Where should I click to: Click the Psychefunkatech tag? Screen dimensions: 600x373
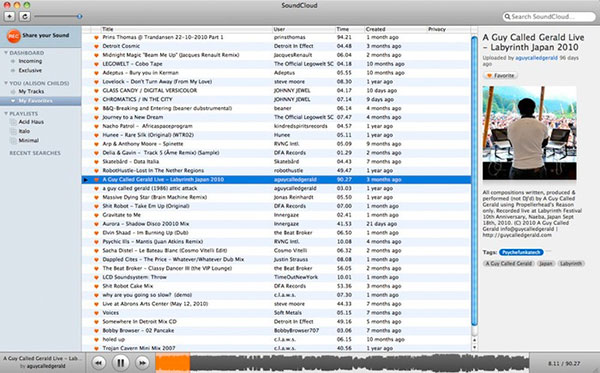tap(521, 252)
